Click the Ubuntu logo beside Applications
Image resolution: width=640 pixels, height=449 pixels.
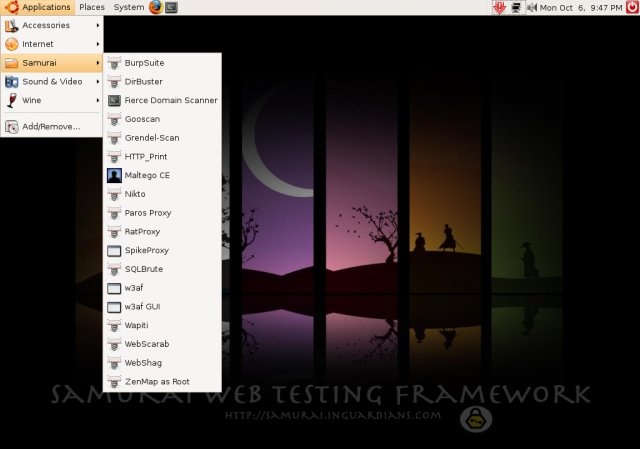[x=12, y=7]
